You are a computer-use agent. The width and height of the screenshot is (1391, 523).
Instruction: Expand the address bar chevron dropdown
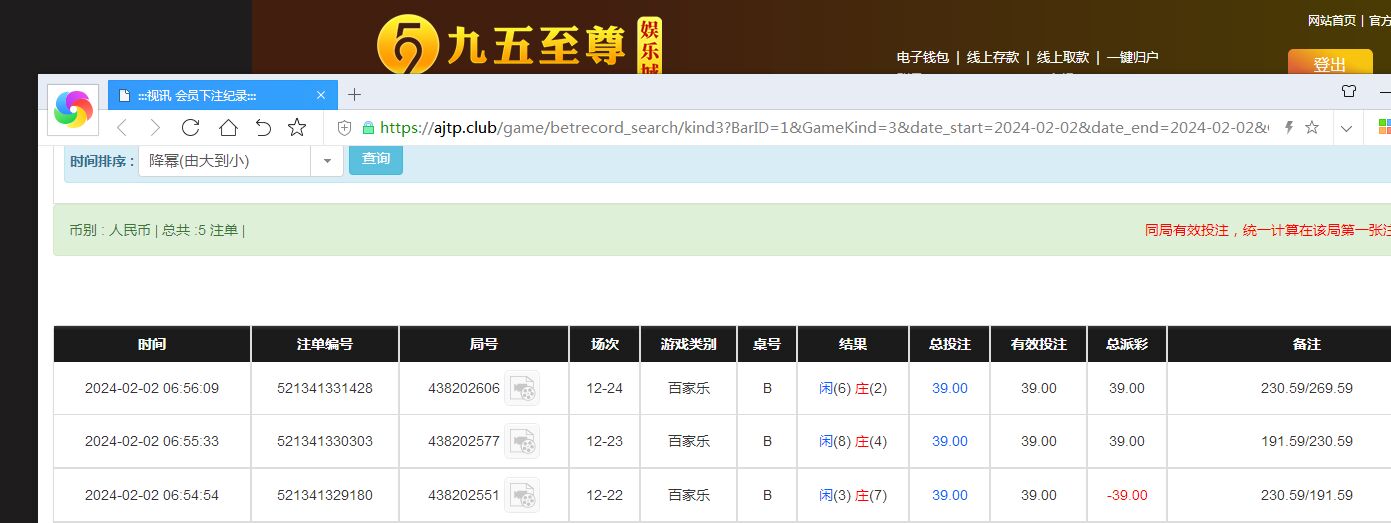1346,128
